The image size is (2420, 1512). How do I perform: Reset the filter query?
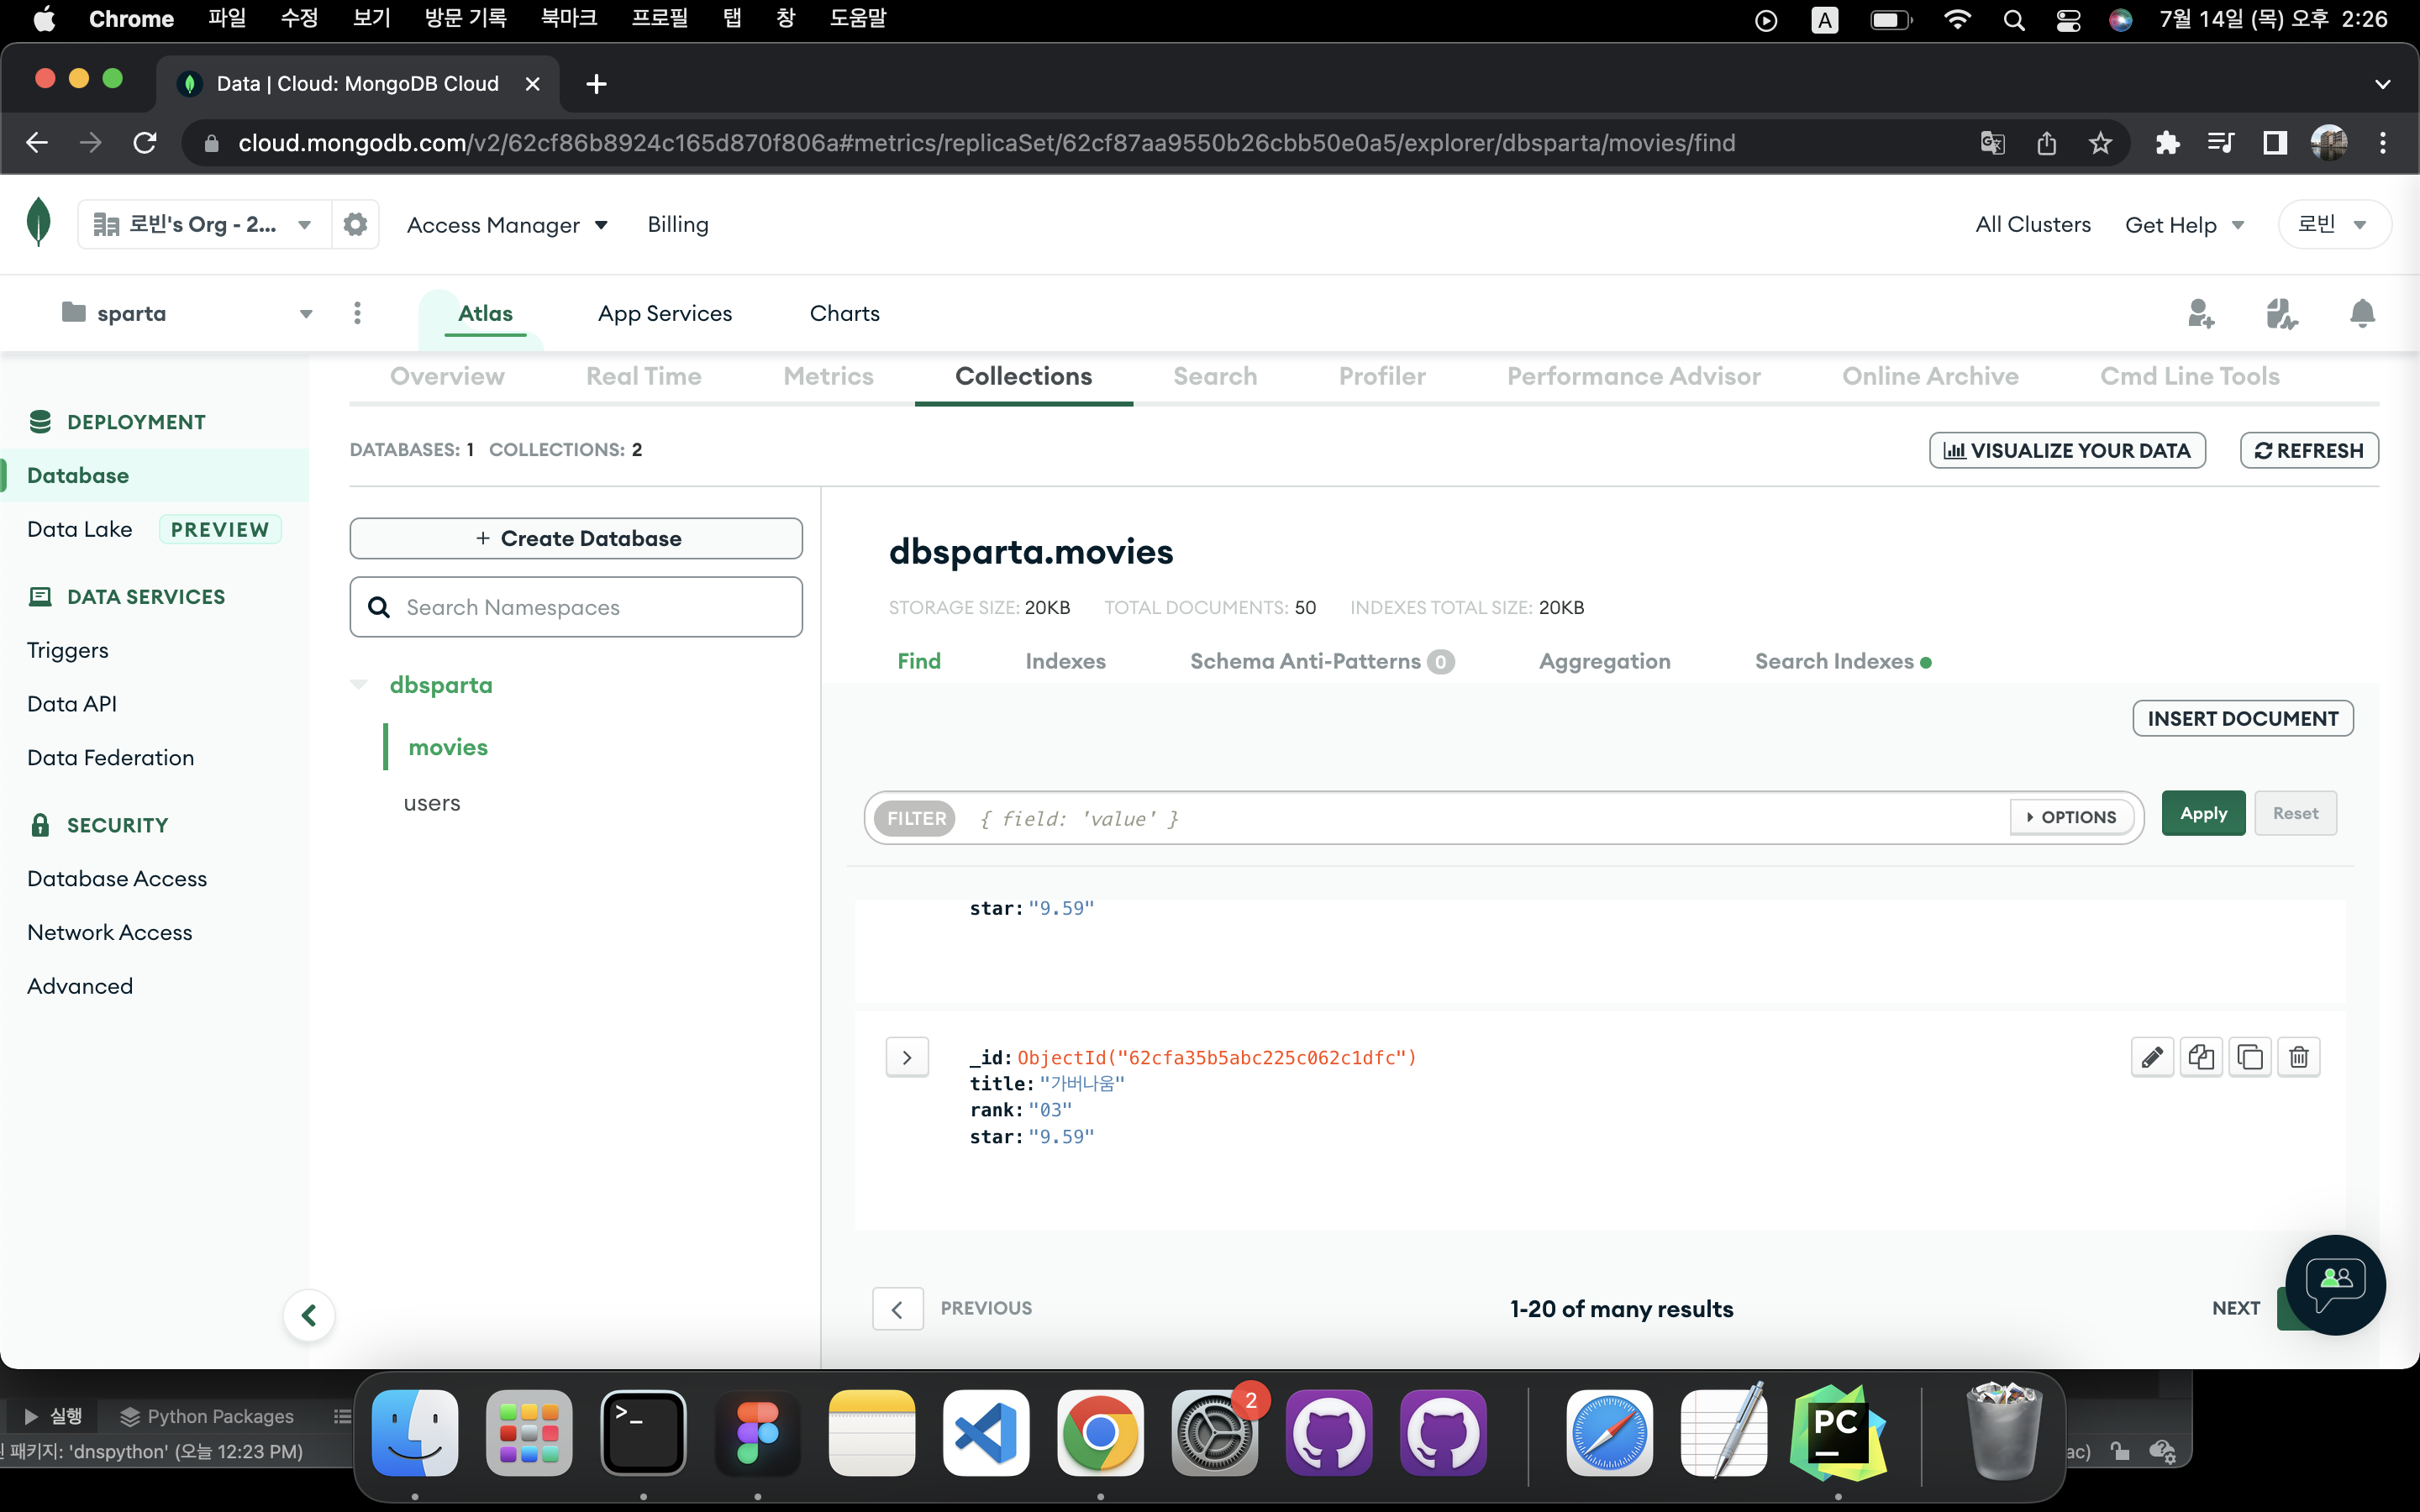2295,813
